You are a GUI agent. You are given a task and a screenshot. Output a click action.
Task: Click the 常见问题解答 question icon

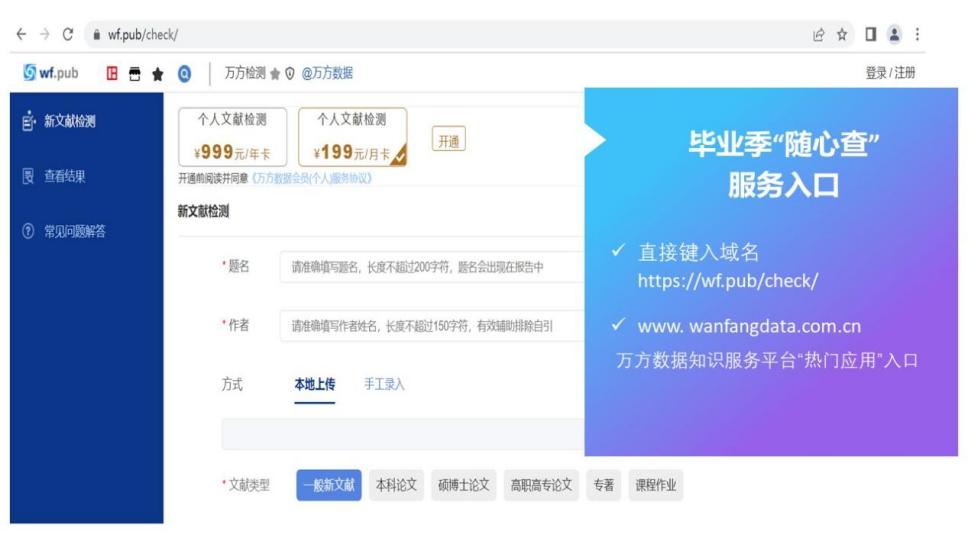click(28, 231)
